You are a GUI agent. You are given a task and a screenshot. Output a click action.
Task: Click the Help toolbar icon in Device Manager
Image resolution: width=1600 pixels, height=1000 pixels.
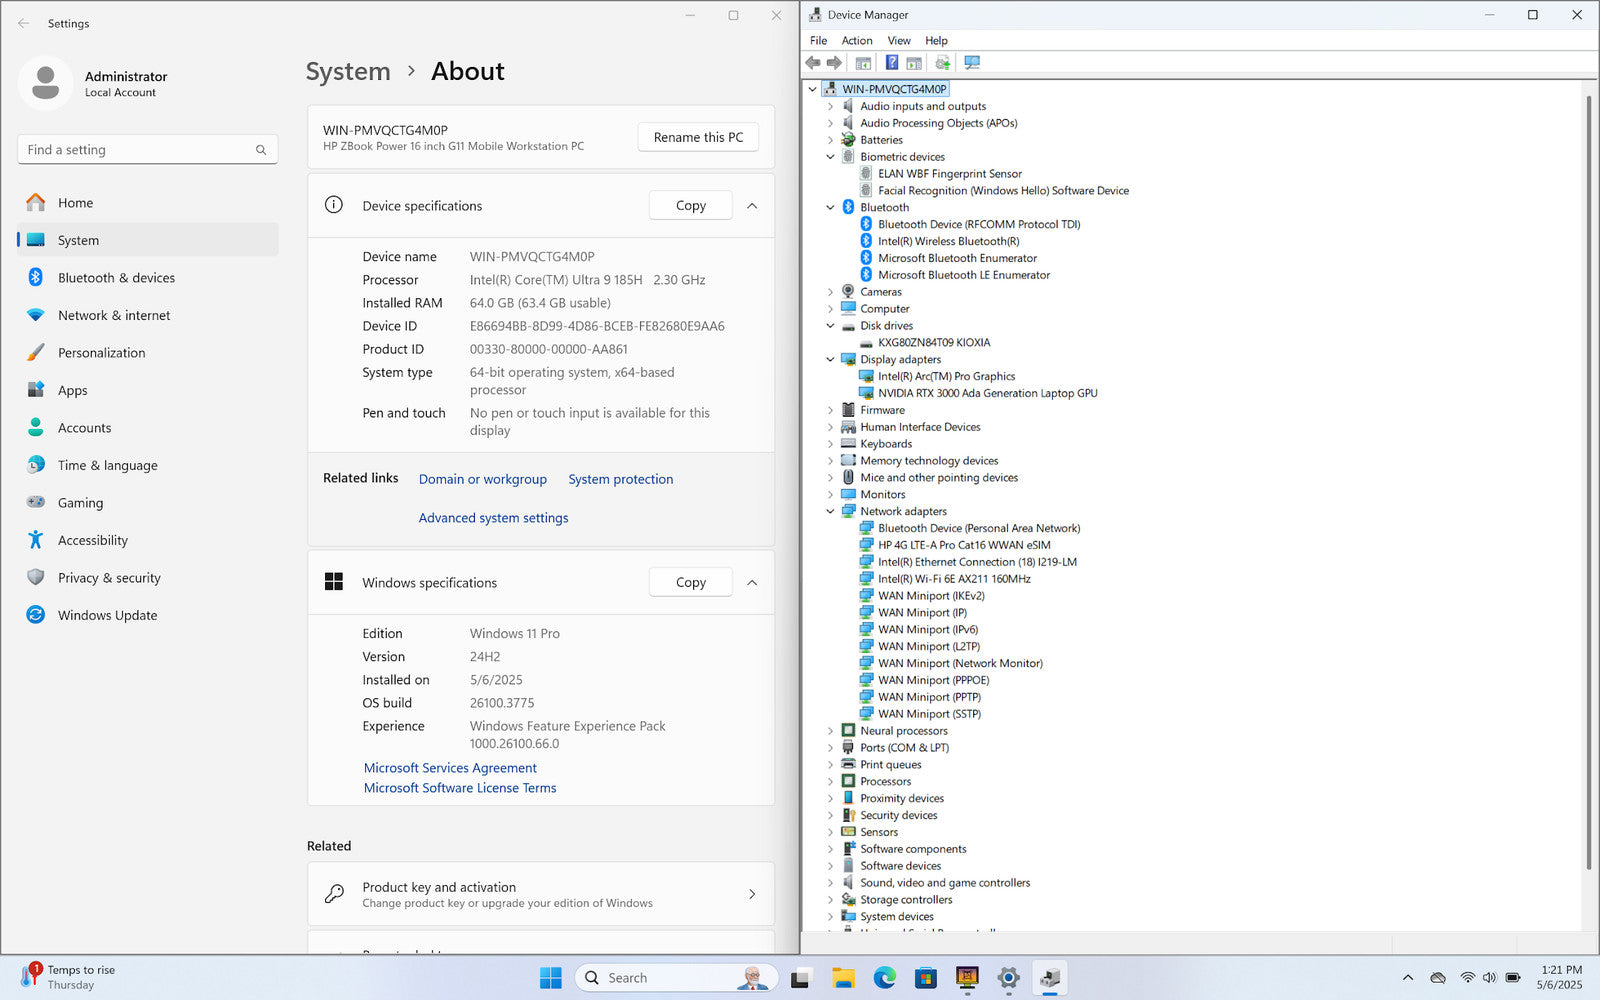pyautogui.click(x=892, y=62)
